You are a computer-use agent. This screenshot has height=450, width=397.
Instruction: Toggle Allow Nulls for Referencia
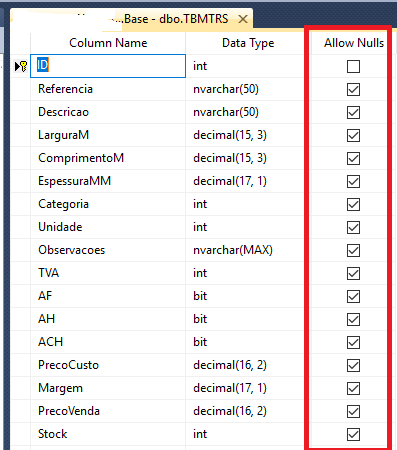tap(353, 89)
